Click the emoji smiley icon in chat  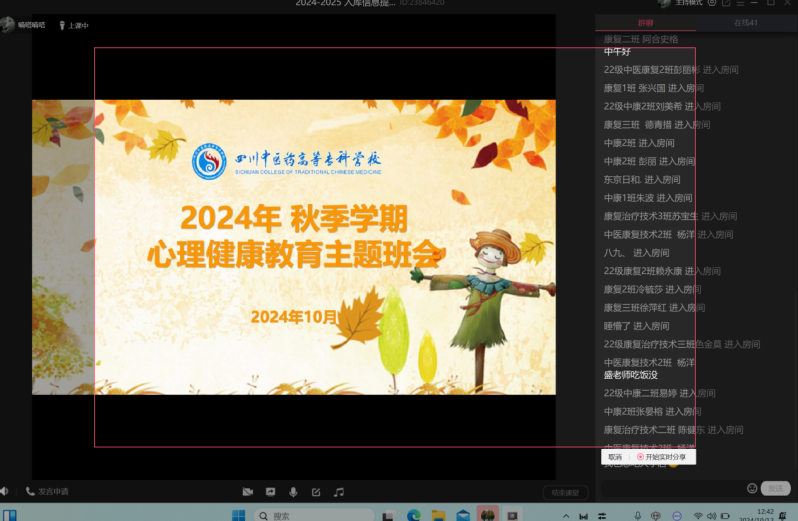[x=752, y=488]
